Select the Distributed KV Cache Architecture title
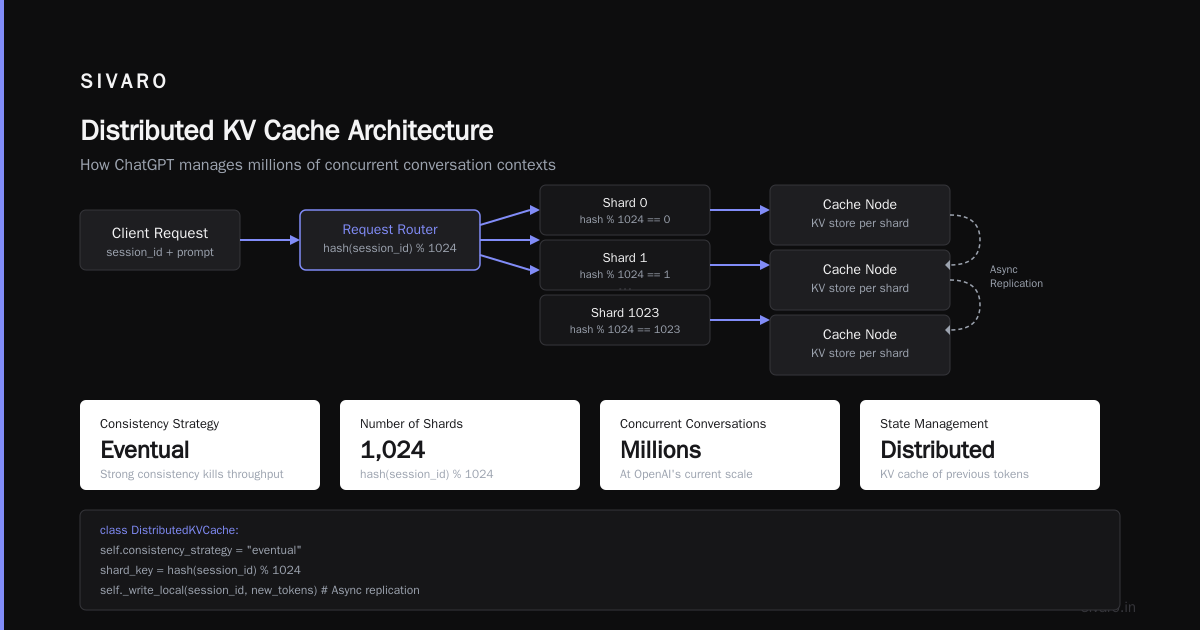Image resolution: width=1200 pixels, height=630 pixels. click(286, 131)
